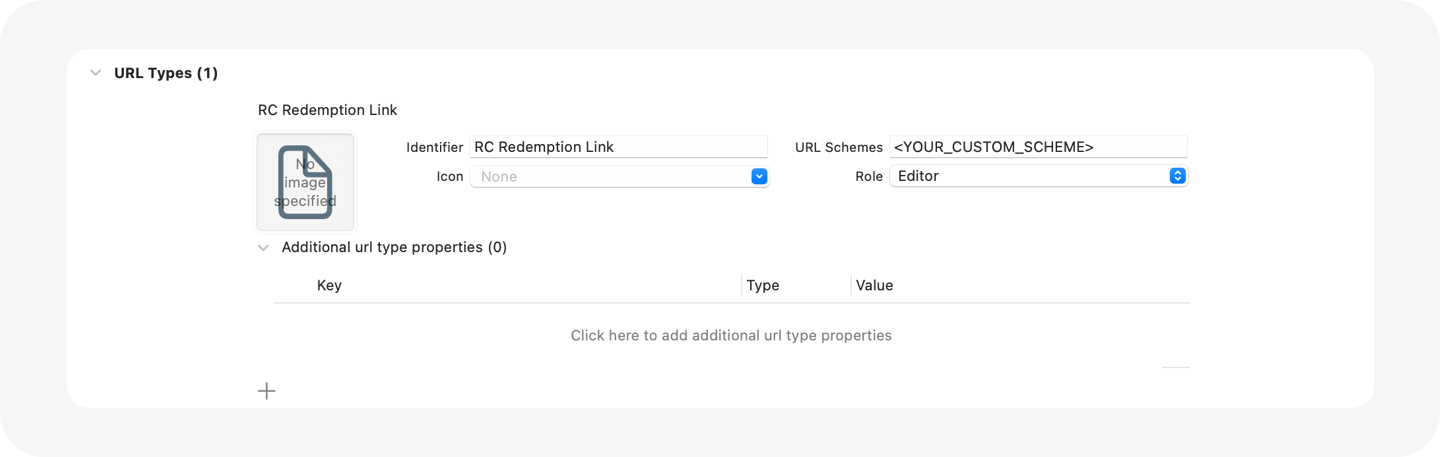
Task: Click the Role popup up-down arrows
Action: coord(1177,176)
